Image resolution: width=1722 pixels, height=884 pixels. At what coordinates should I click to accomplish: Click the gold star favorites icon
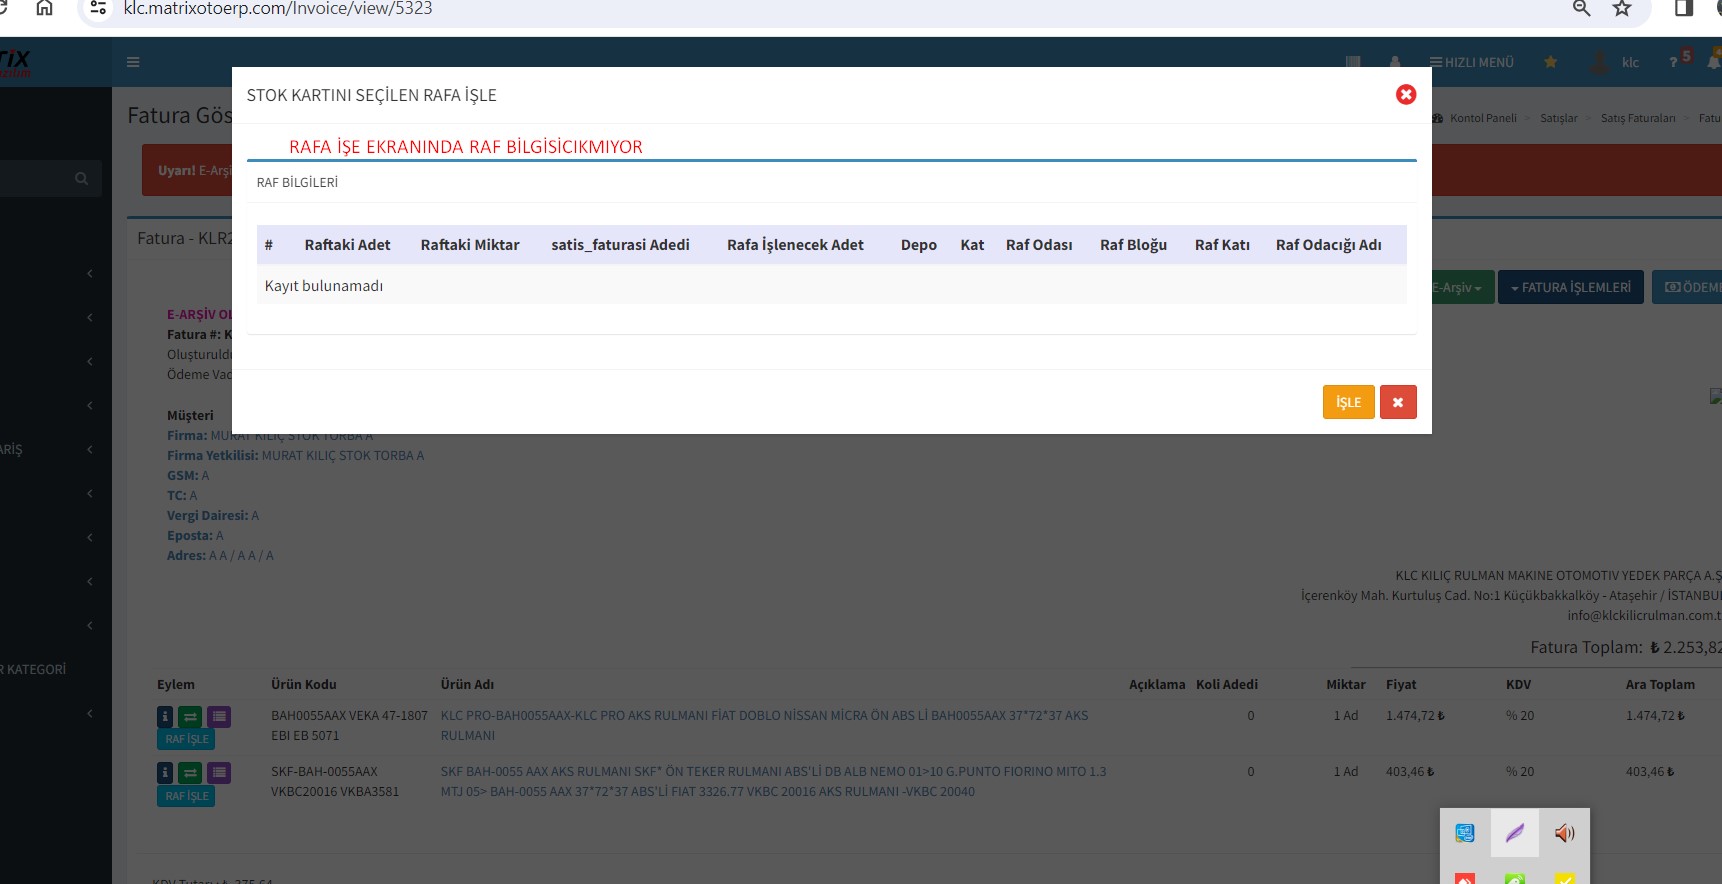(x=1550, y=62)
